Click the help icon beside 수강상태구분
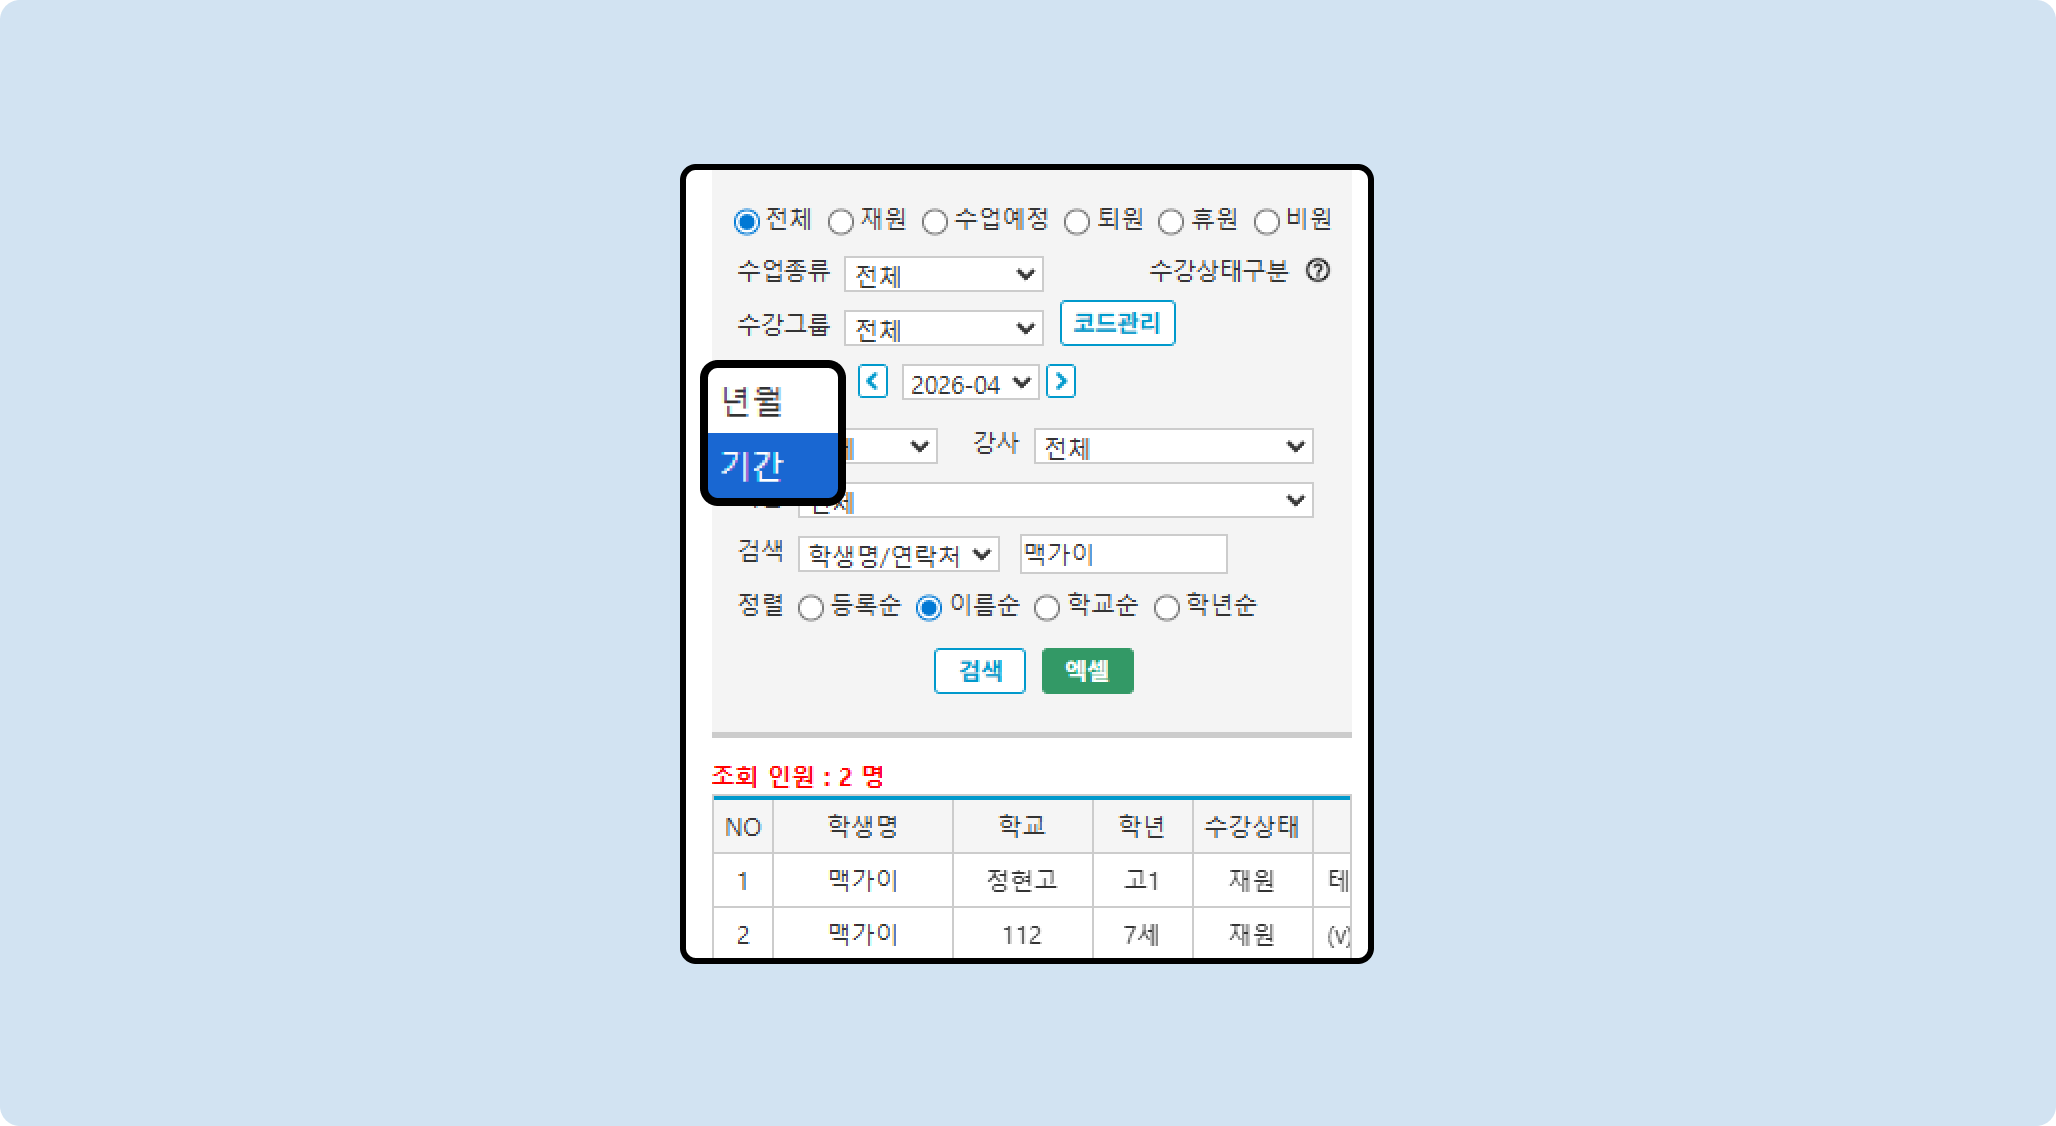This screenshot has height=1126, width=2056. pyautogui.click(x=1318, y=271)
